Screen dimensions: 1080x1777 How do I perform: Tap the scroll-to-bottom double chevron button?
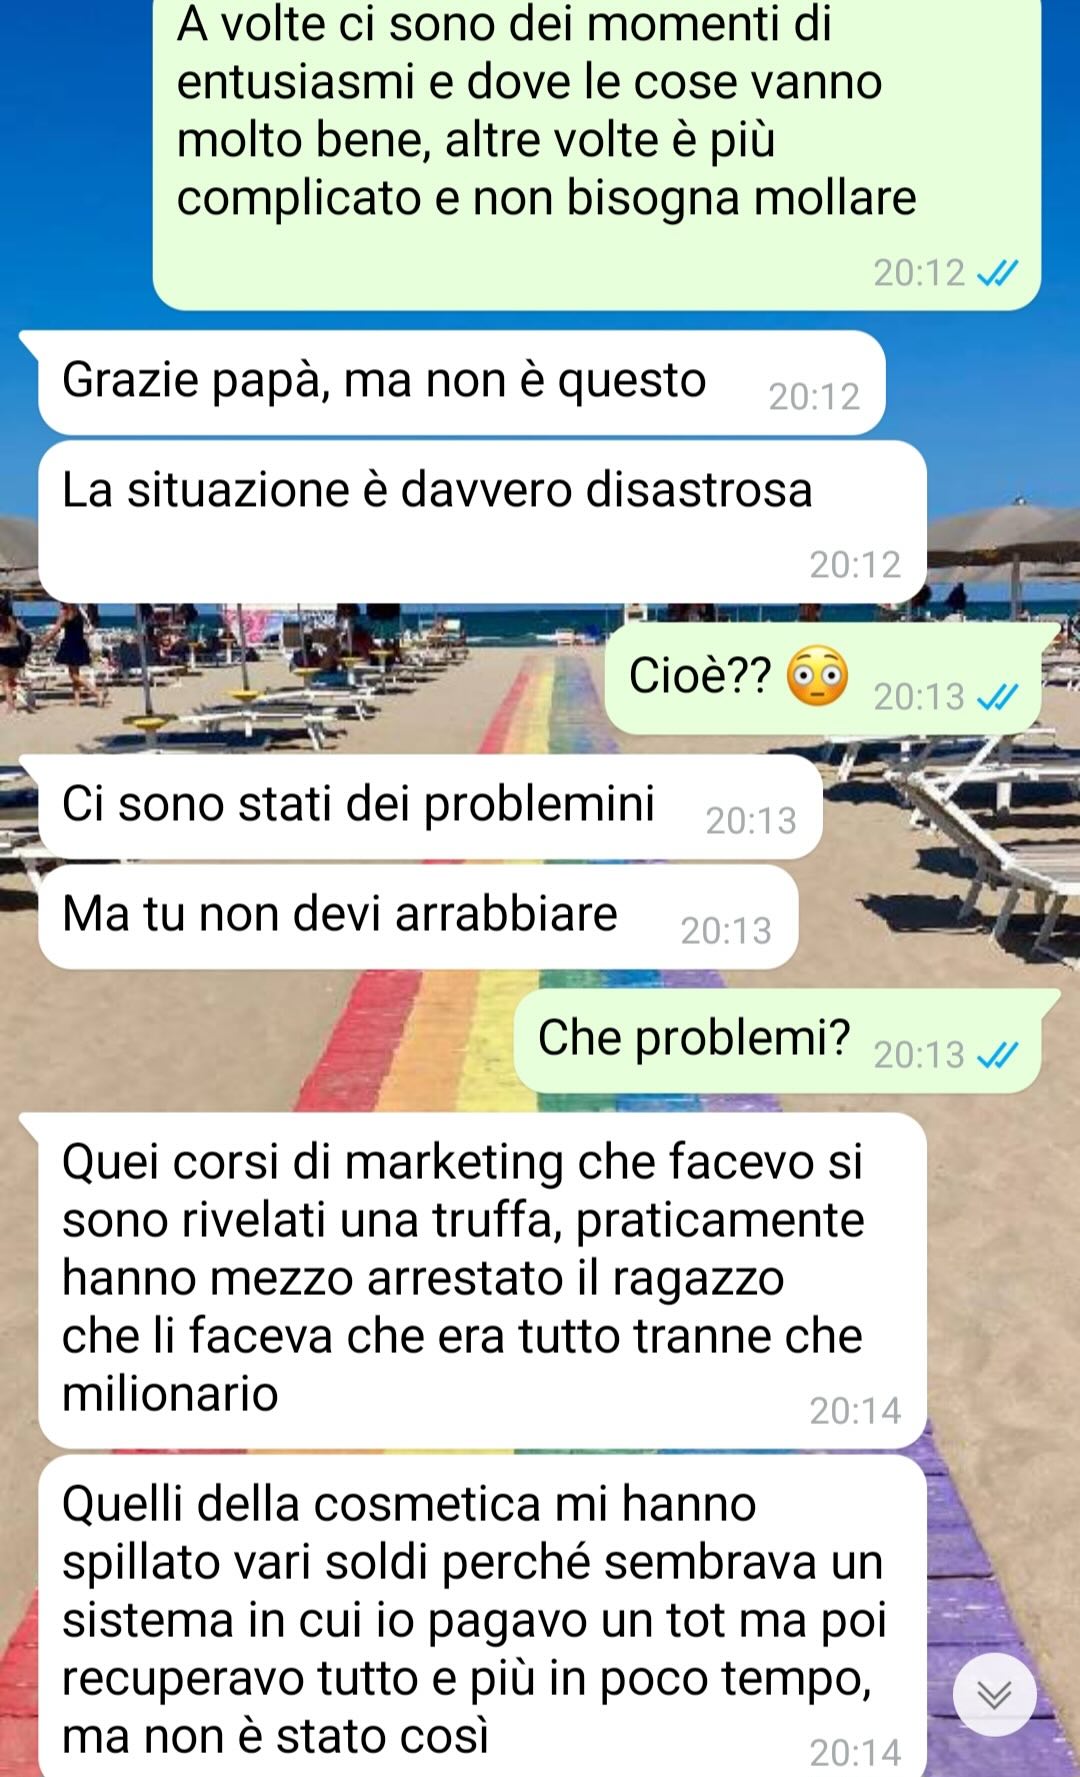[994, 1694]
